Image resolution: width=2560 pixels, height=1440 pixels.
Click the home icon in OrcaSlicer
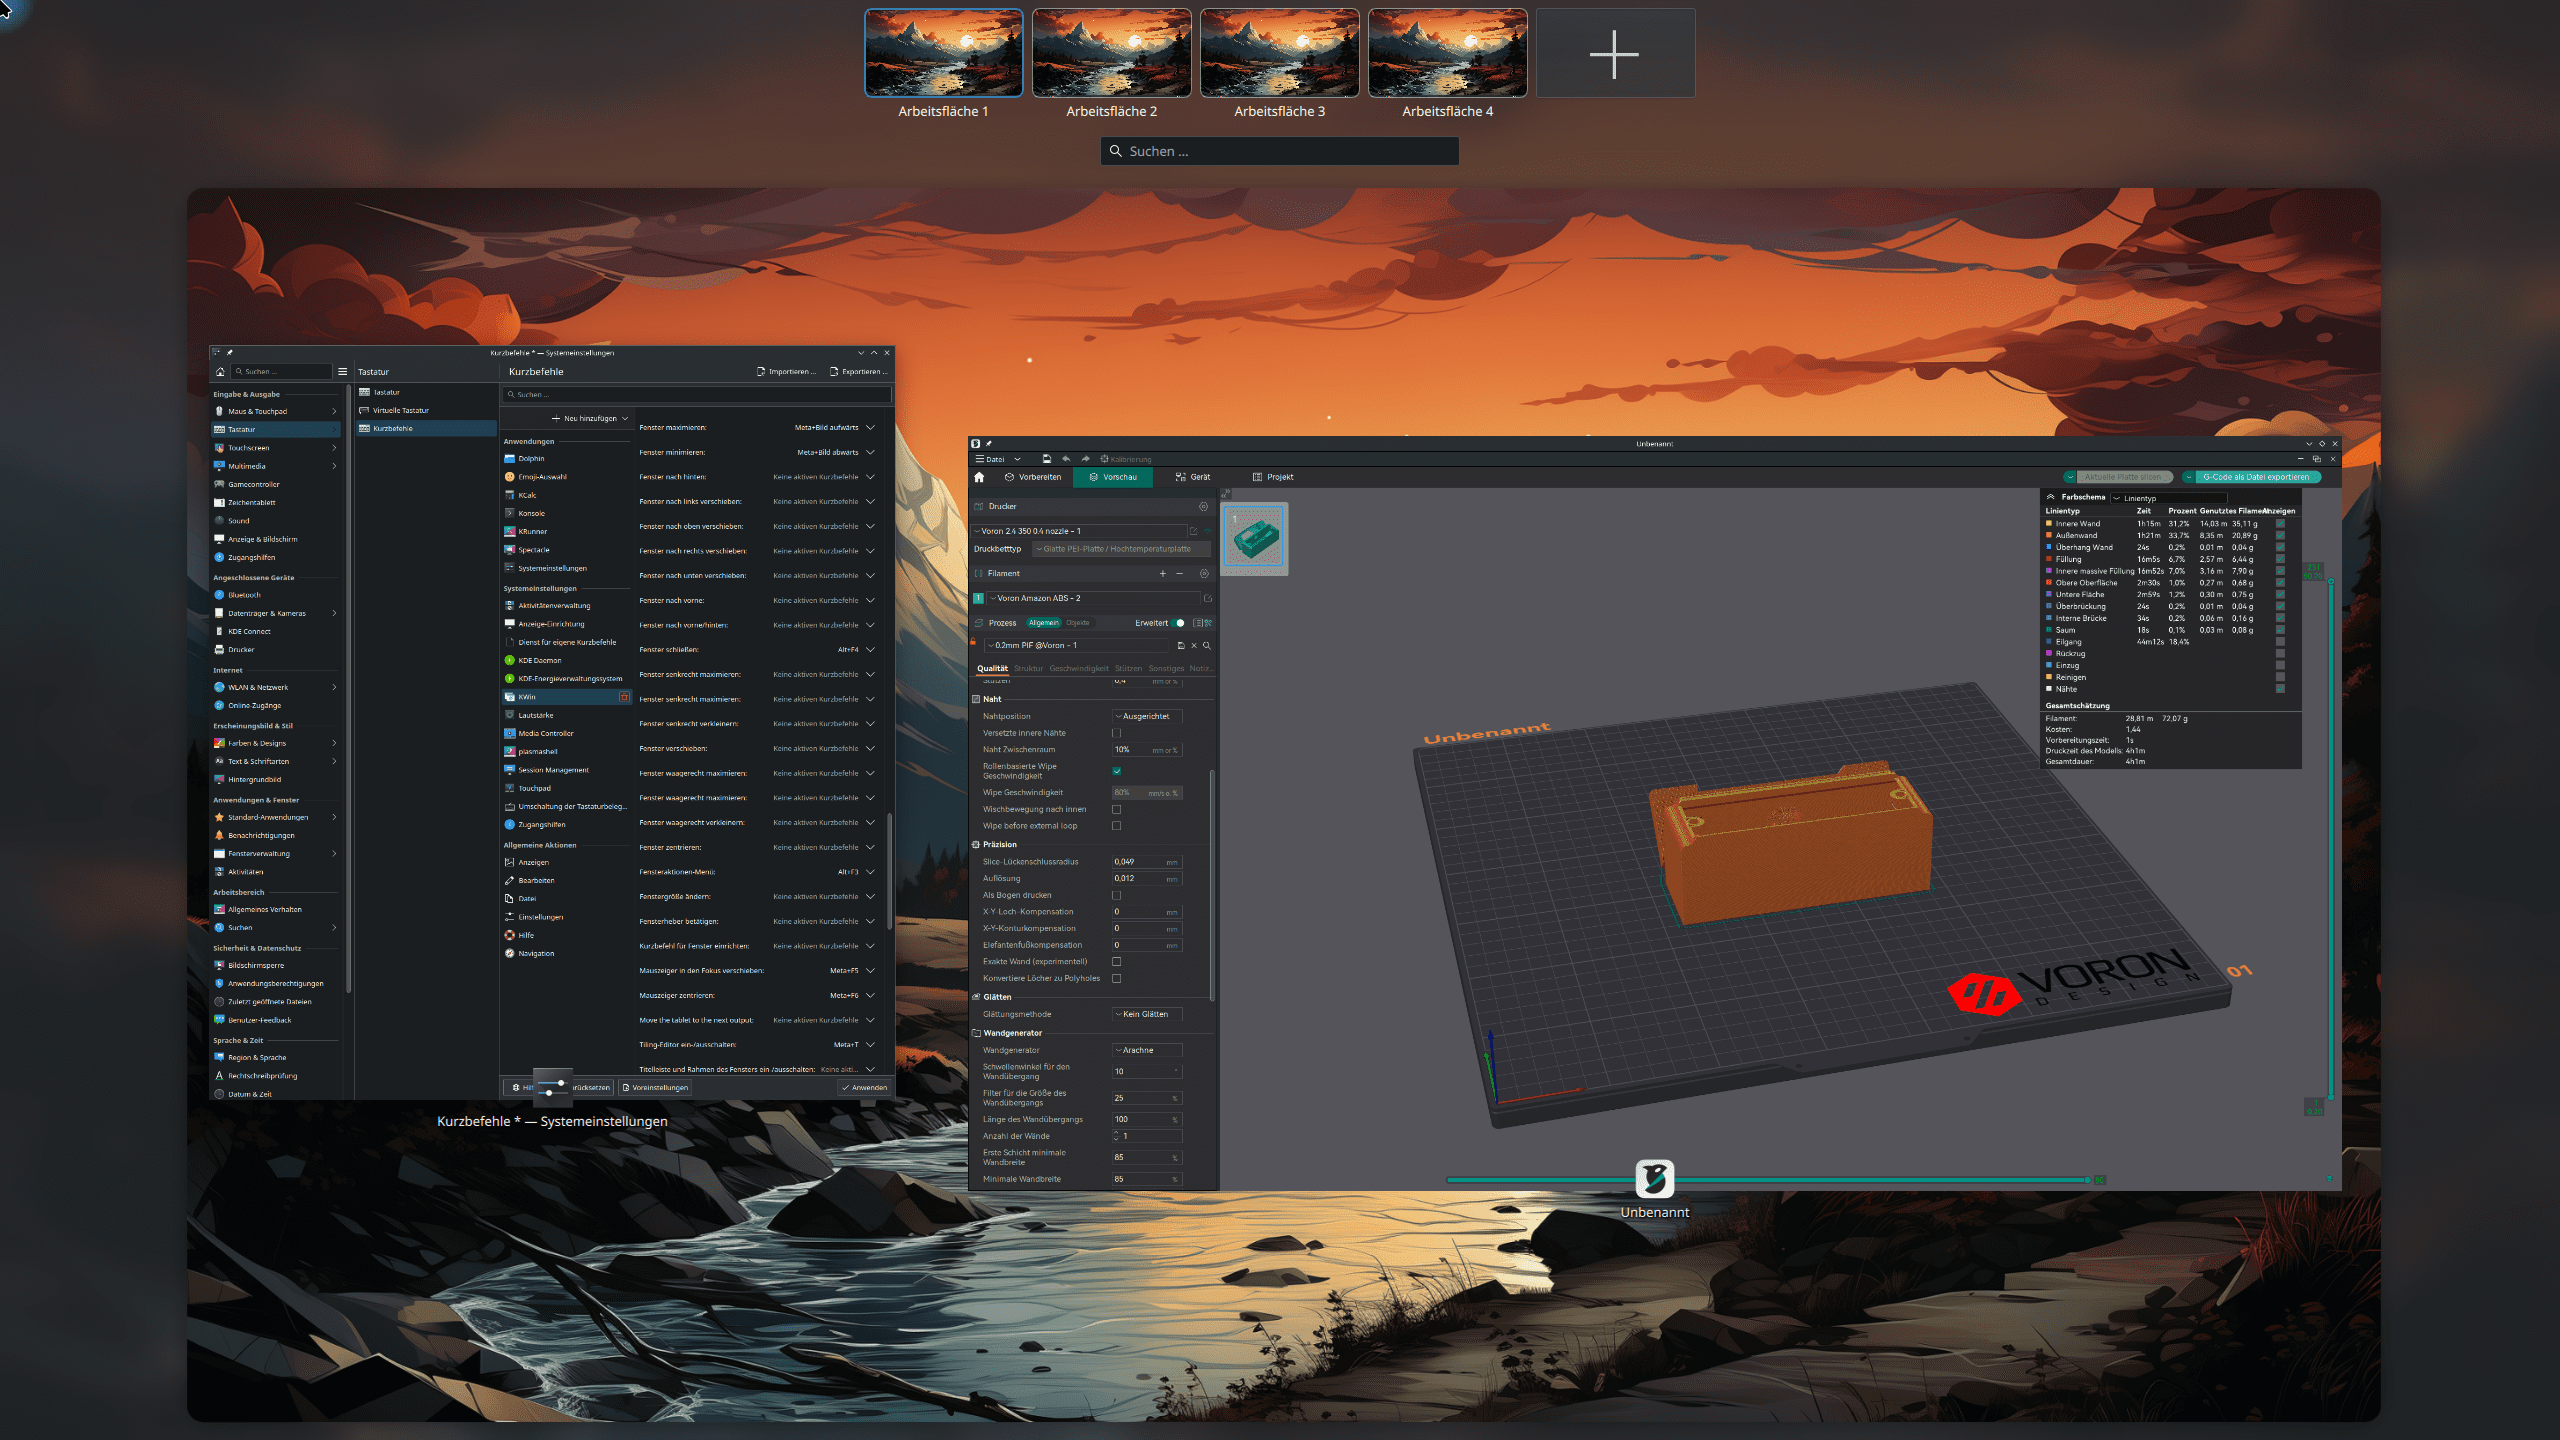click(x=979, y=477)
